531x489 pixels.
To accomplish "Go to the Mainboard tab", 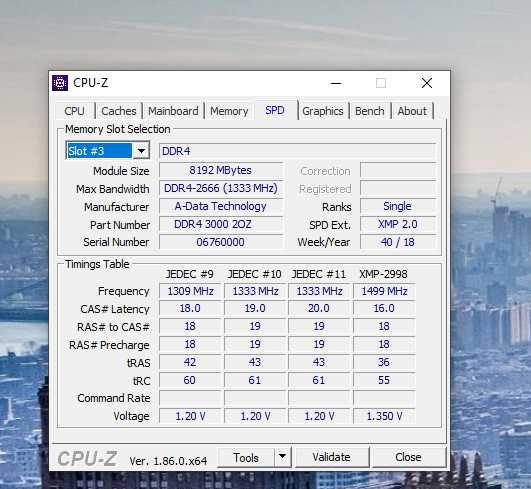I will tap(173, 111).
